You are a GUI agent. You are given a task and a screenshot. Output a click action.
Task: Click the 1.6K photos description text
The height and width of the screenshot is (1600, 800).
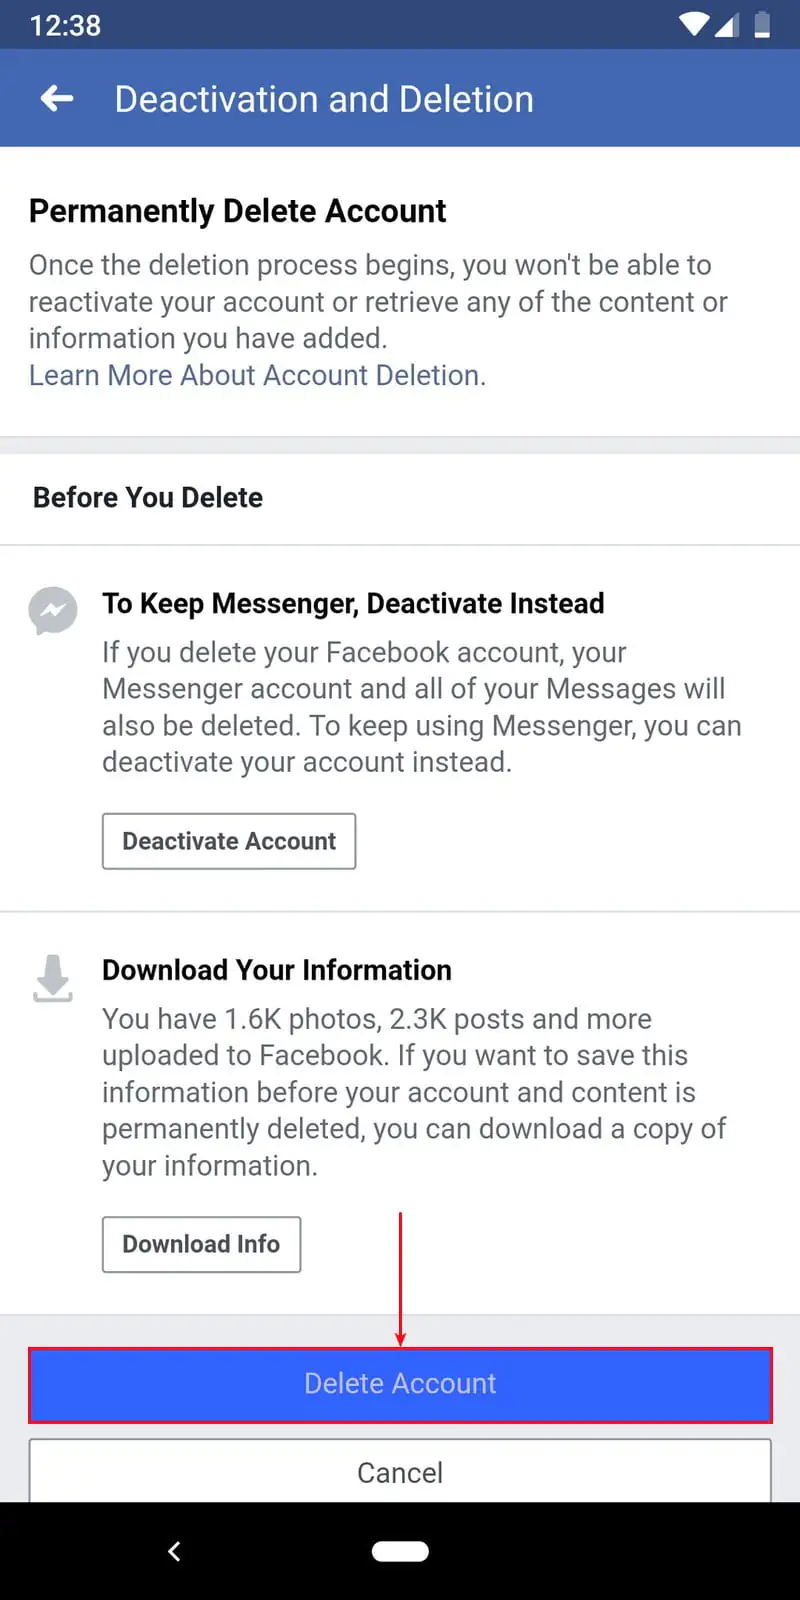(x=413, y=1092)
